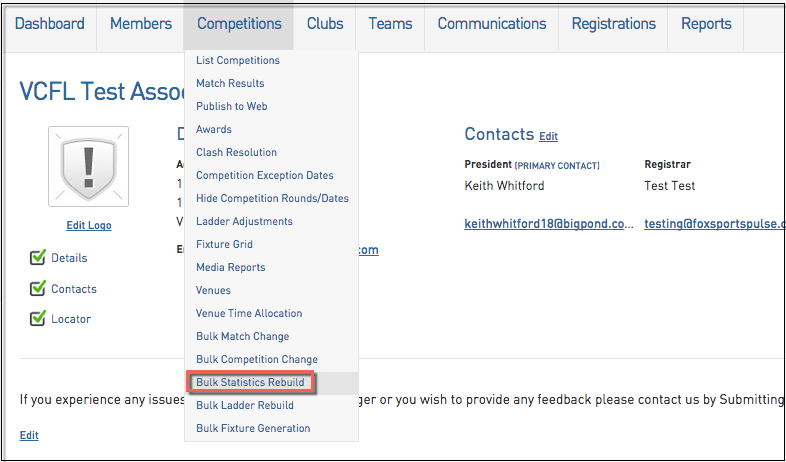Open Publish to Web option
This screenshot has width=786, height=462.
click(x=231, y=106)
